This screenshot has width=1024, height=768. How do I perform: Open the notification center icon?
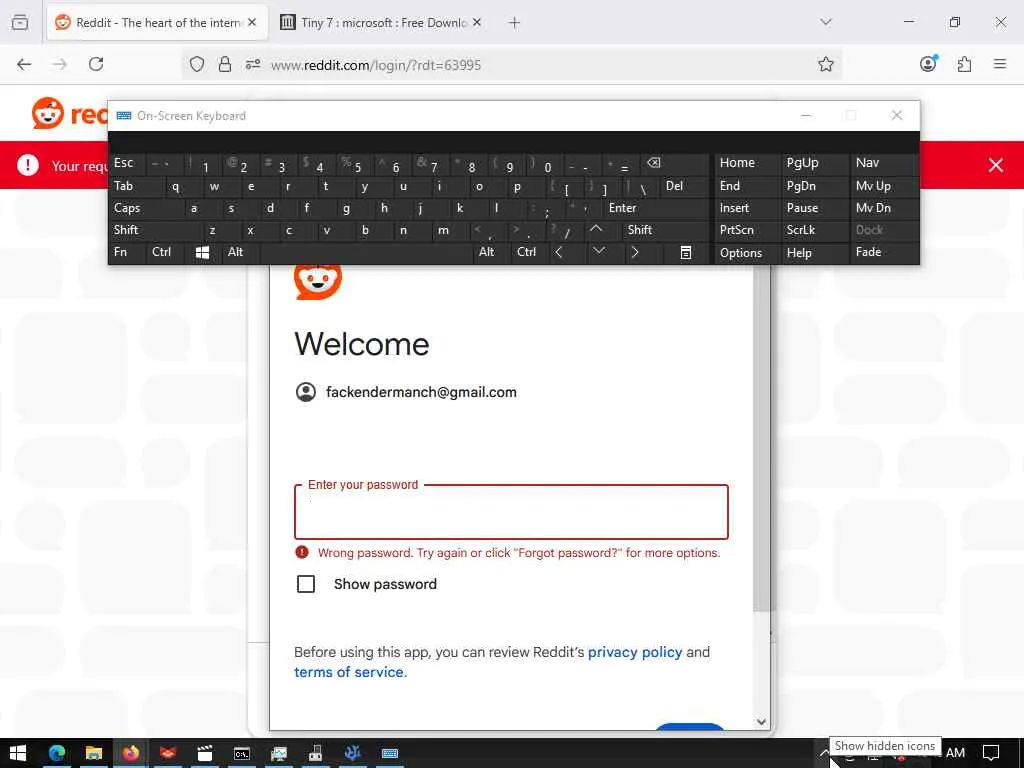pyautogui.click(x=991, y=753)
